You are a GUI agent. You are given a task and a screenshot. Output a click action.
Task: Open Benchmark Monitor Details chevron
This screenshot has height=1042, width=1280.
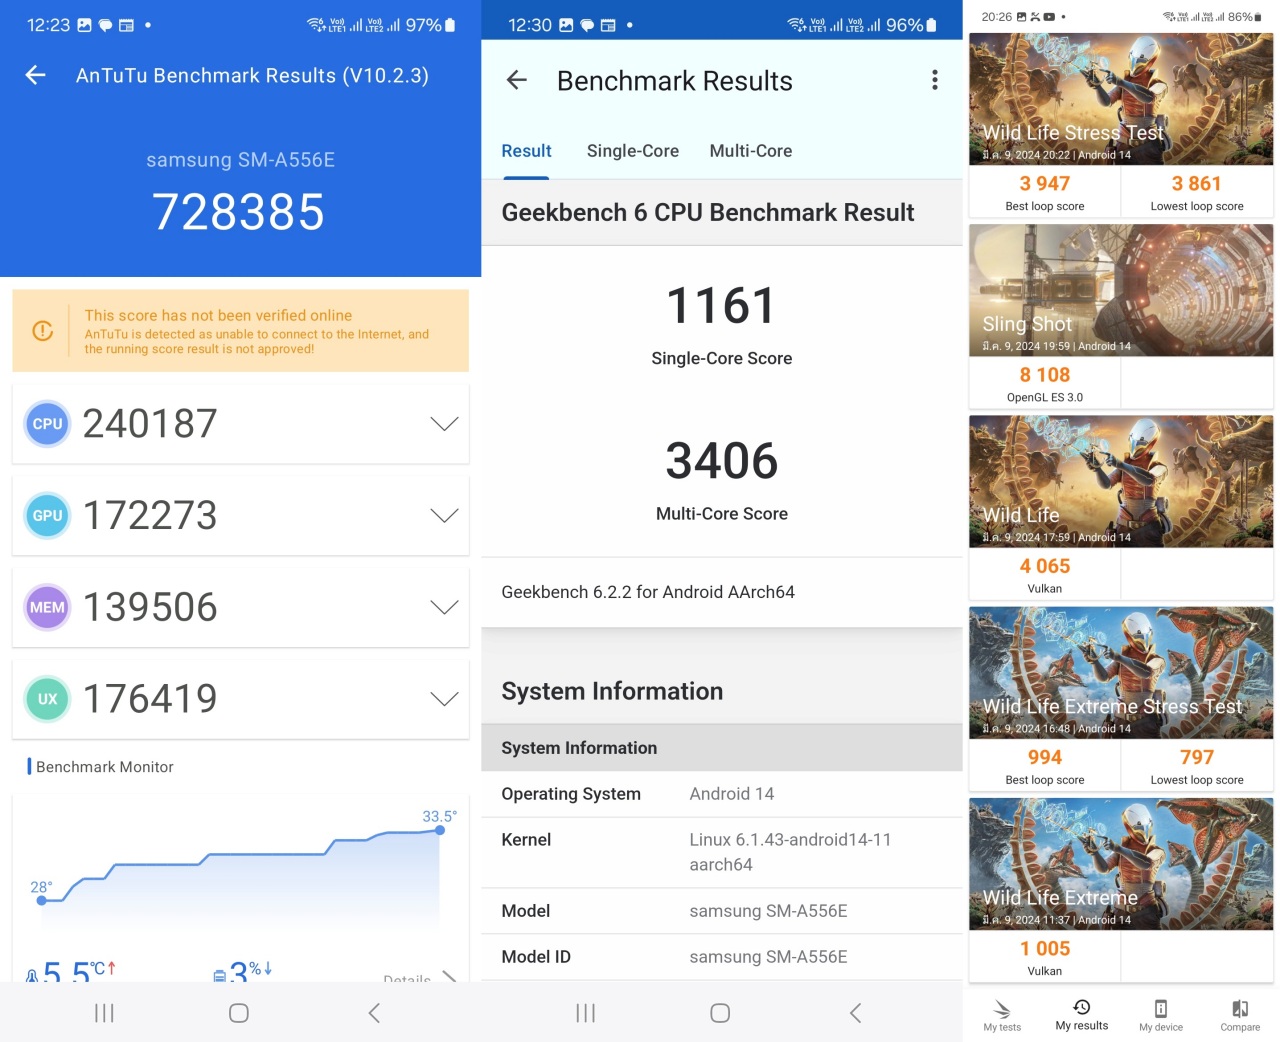449,977
